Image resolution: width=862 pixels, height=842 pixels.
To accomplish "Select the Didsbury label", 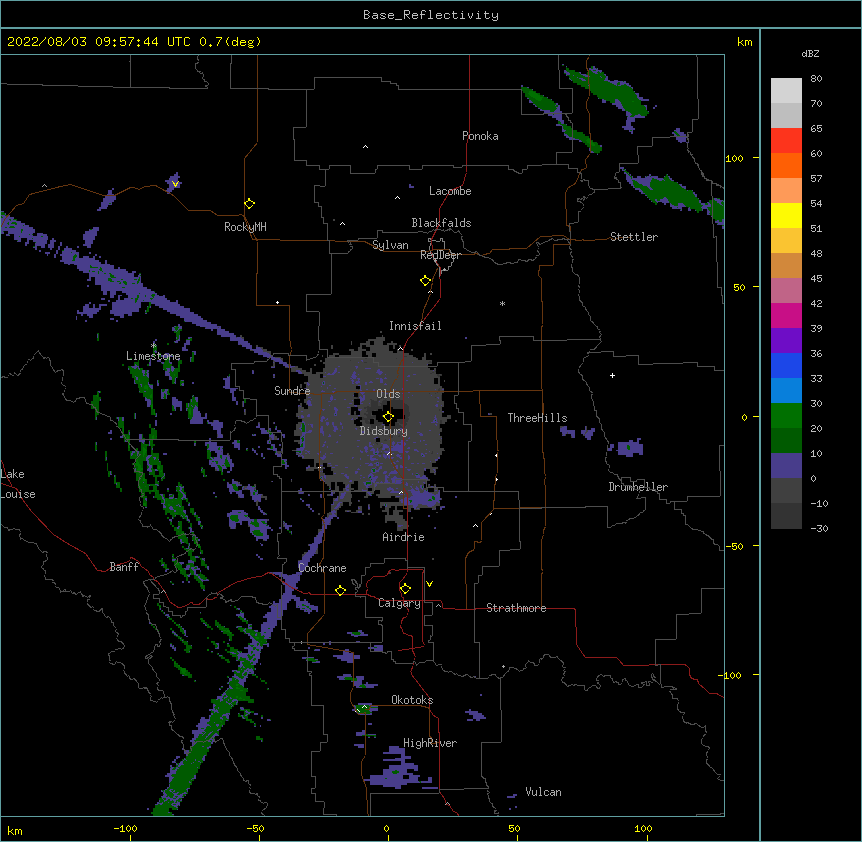I will pyautogui.click(x=383, y=431).
